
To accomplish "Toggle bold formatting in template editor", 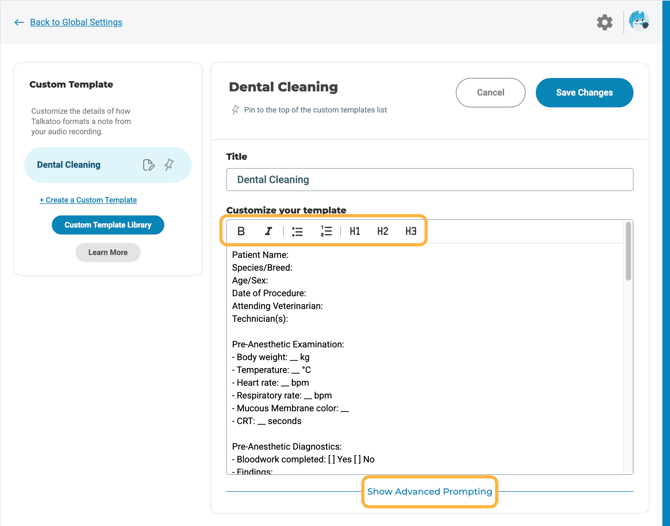I will tap(241, 231).
